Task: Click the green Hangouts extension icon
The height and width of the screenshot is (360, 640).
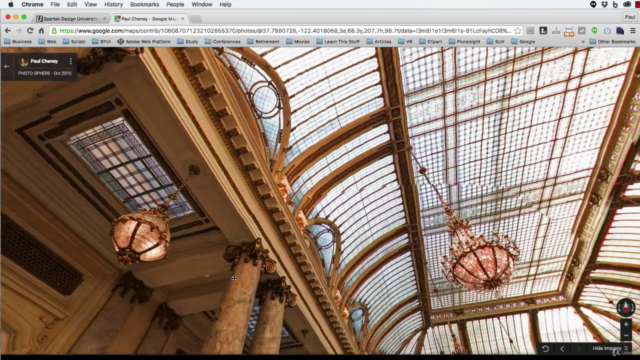Action: (594, 31)
